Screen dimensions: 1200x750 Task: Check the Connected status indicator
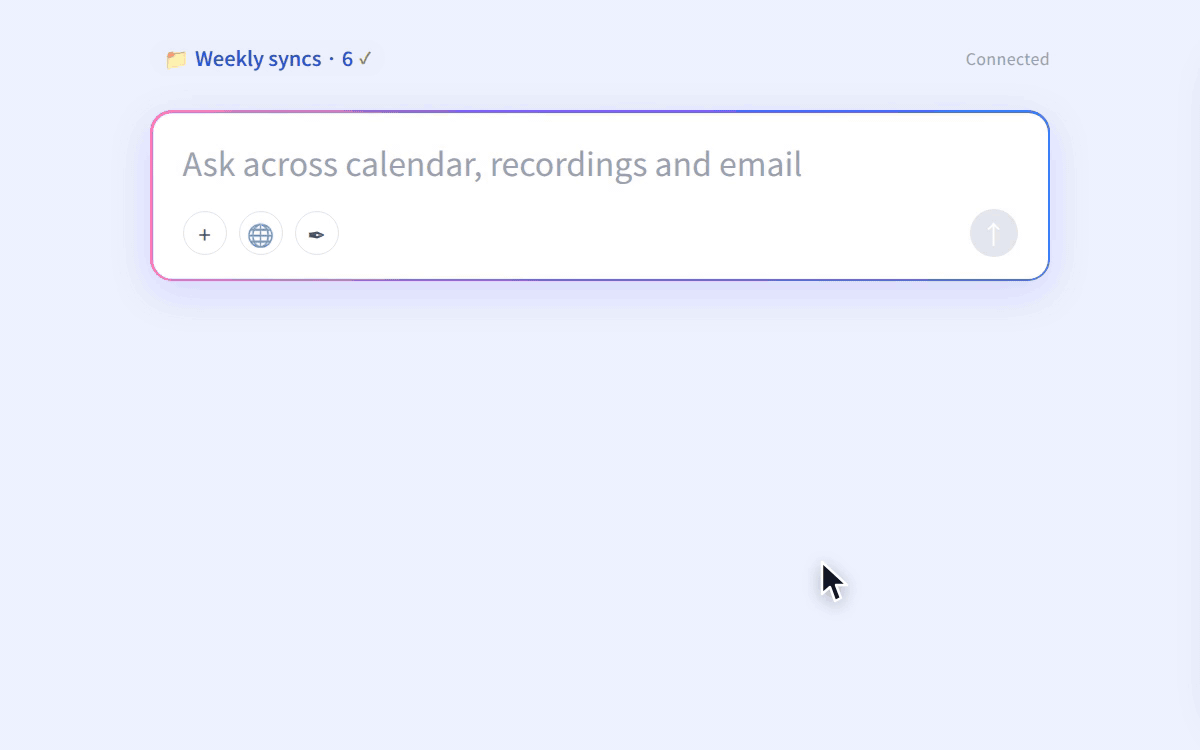1007,59
